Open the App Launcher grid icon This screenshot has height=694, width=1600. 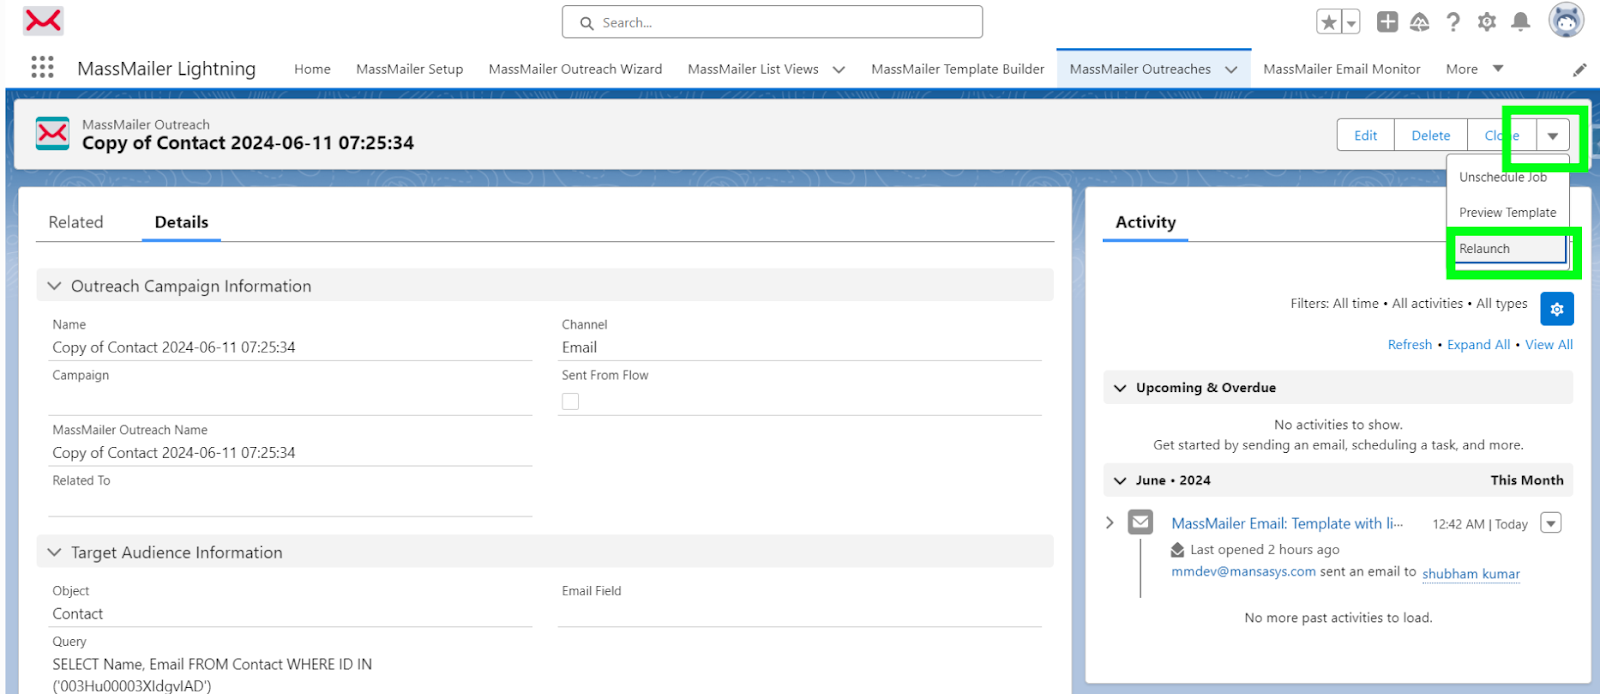coord(42,67)
